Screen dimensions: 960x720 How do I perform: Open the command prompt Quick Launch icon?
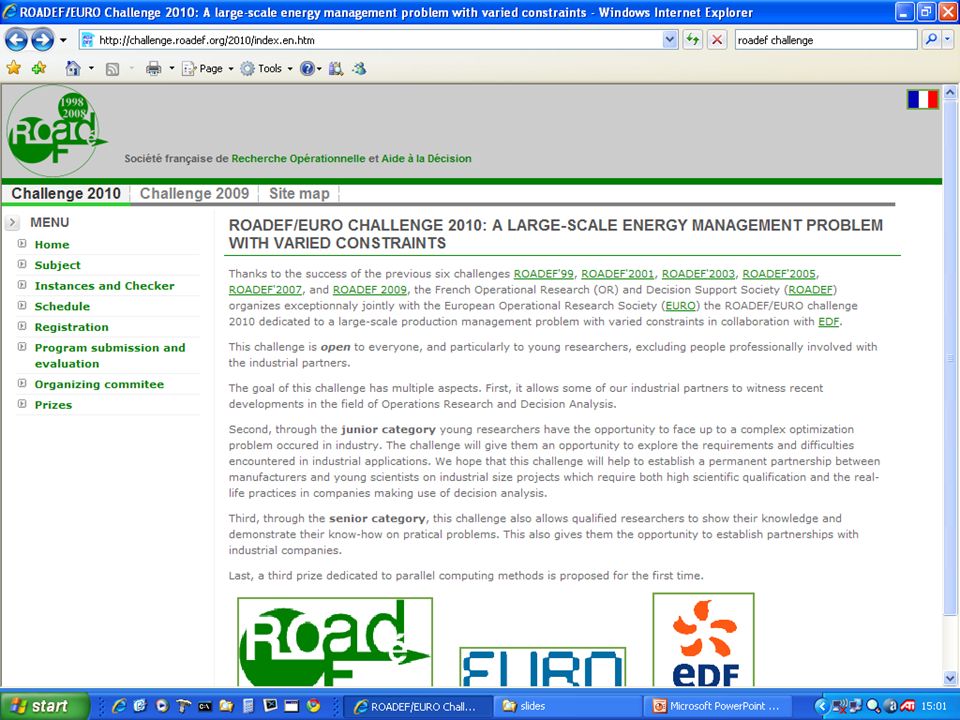[x=204, y=706]
